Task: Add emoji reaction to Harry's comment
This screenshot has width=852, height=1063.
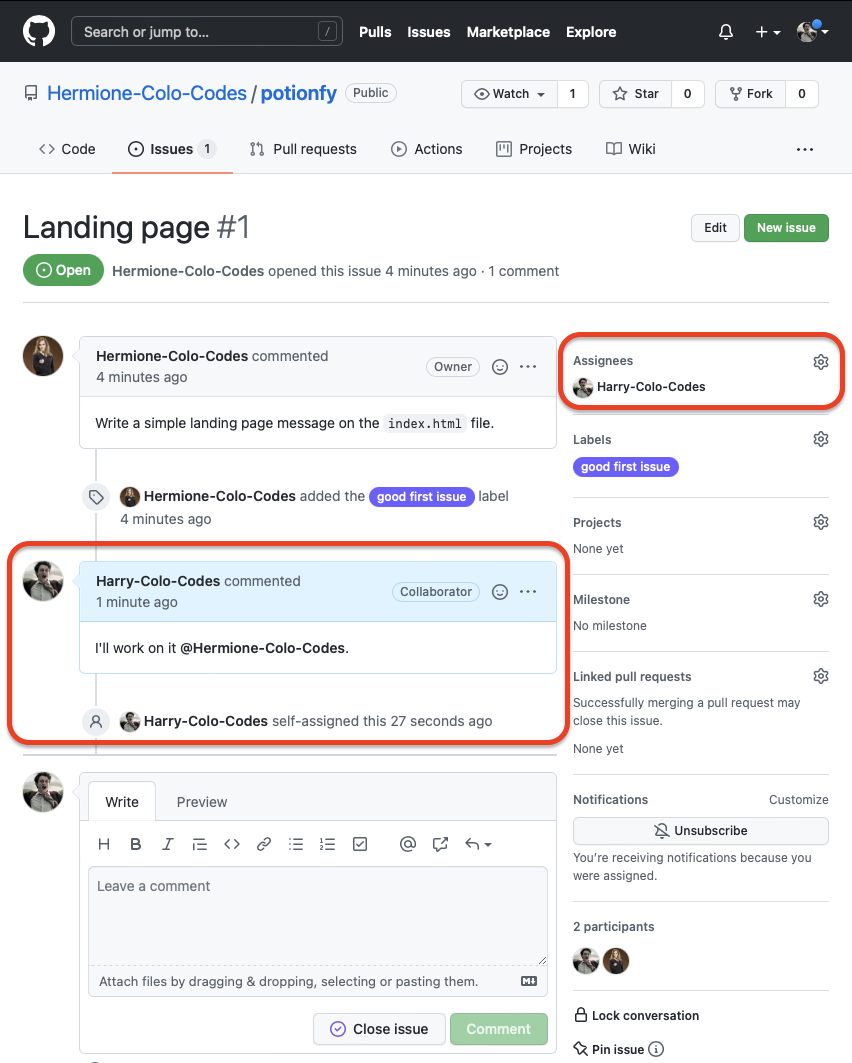Action: tap(501, 592)
